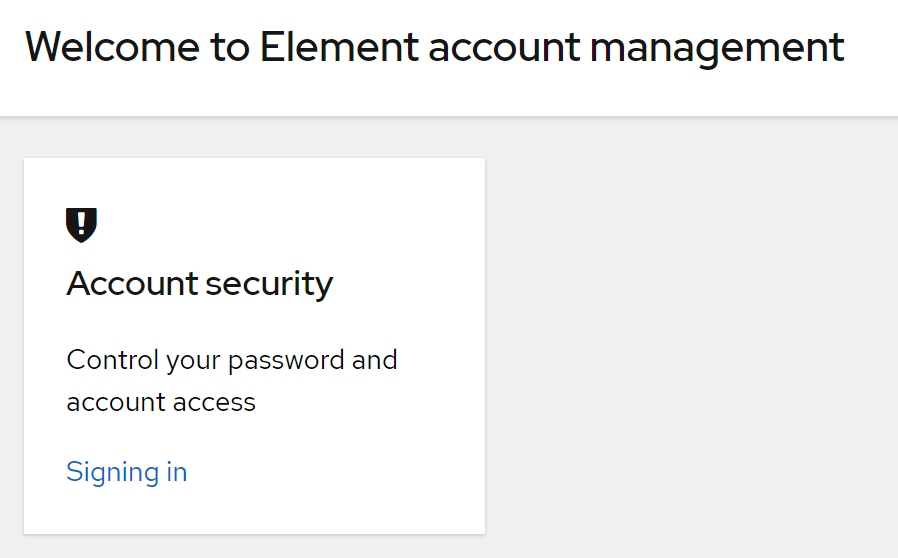Click blank card area below Signing in
The height and width of the screenshot is (558, 898).
coord(254,511)
